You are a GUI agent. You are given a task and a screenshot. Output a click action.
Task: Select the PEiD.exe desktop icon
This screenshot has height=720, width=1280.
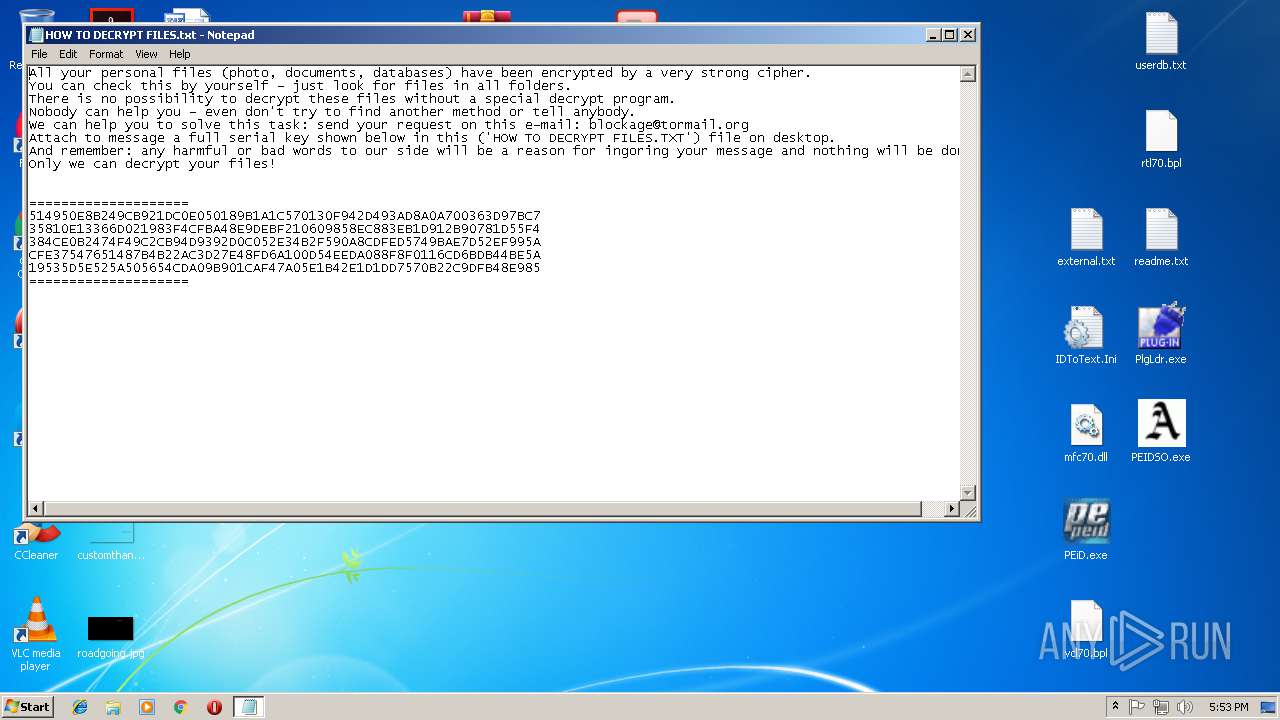coord(1086,530)
